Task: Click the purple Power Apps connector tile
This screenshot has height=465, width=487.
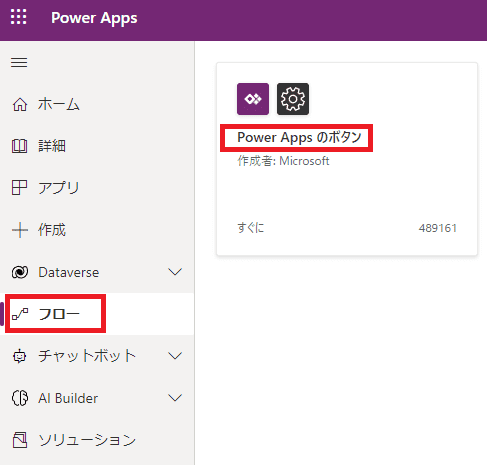Action: coord(253,99)
